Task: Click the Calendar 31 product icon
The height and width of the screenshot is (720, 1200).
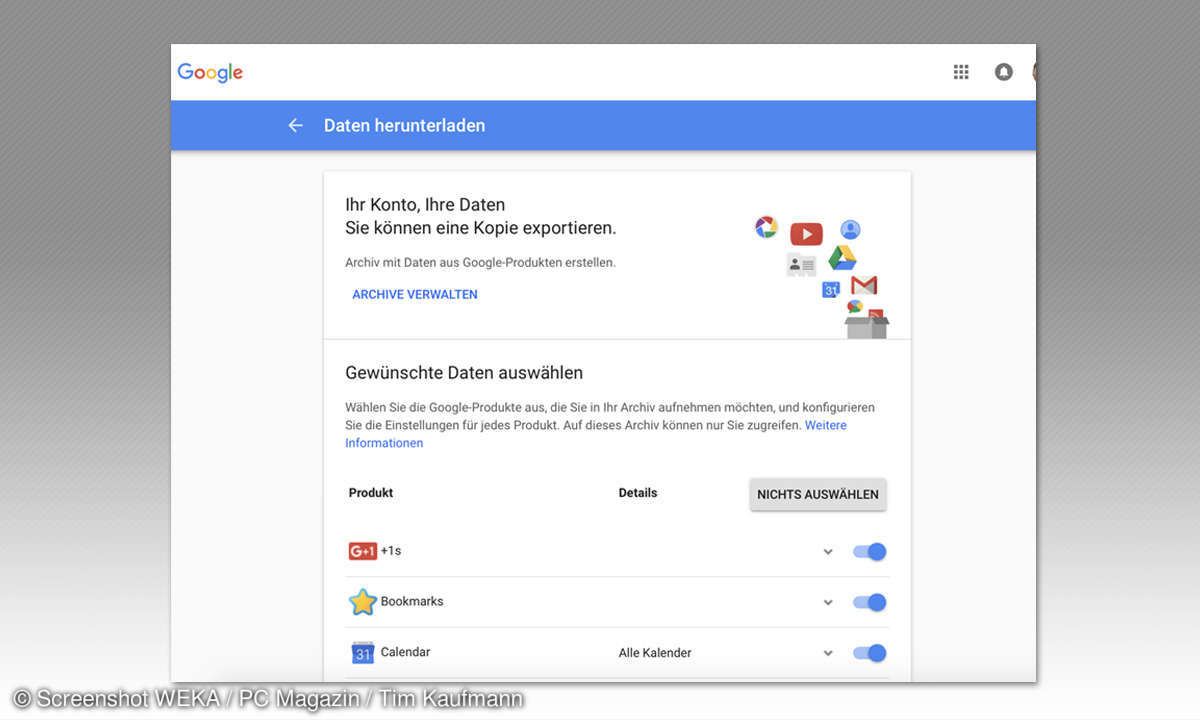Action: pyautogui.click(x=362, y=653)
